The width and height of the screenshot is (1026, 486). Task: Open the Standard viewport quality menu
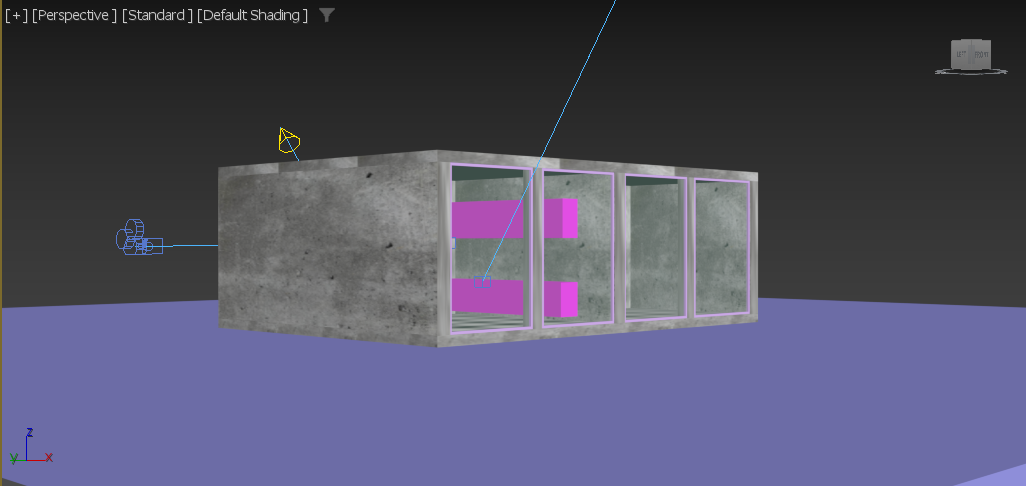click(157, 15)
